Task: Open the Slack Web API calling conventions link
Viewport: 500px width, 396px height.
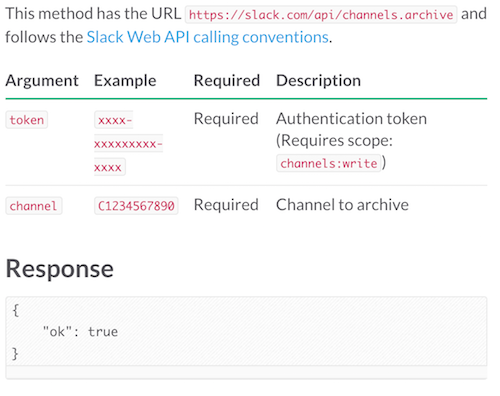Action: (208, 37)
